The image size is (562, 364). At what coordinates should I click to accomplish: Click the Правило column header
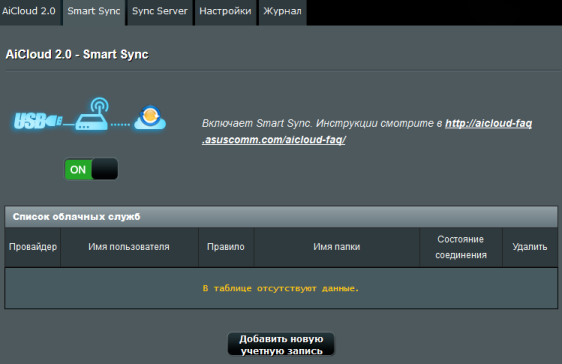pos(226,247)
